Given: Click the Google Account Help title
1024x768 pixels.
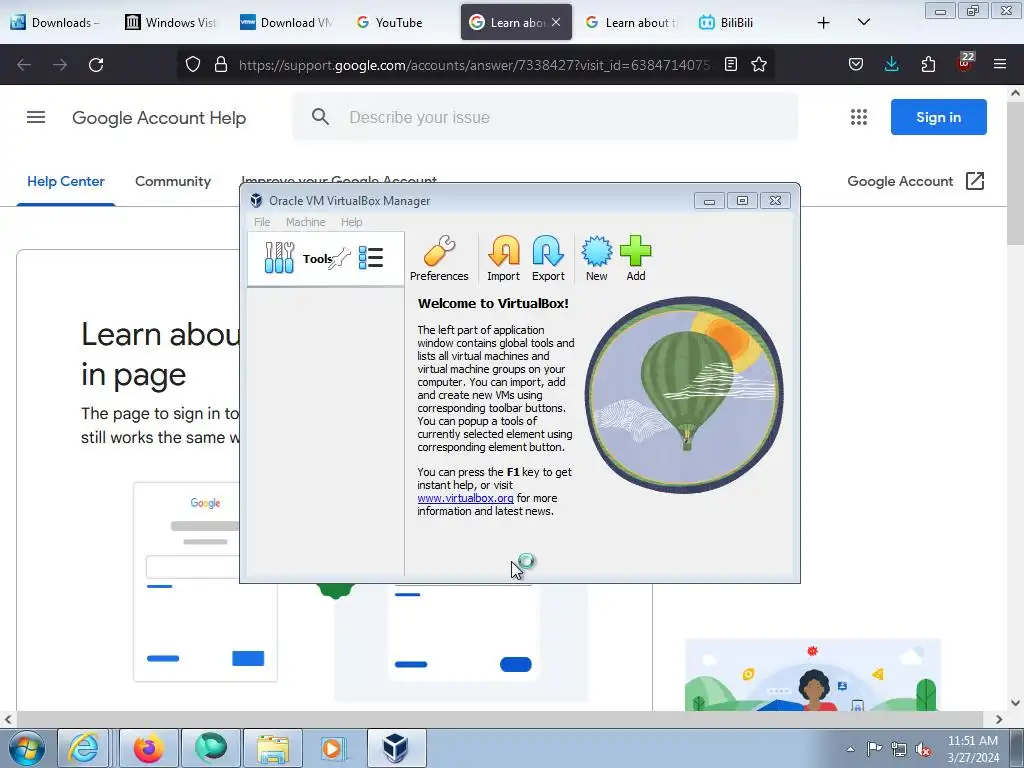Looking at the screenshot, I should coord(159,118).
